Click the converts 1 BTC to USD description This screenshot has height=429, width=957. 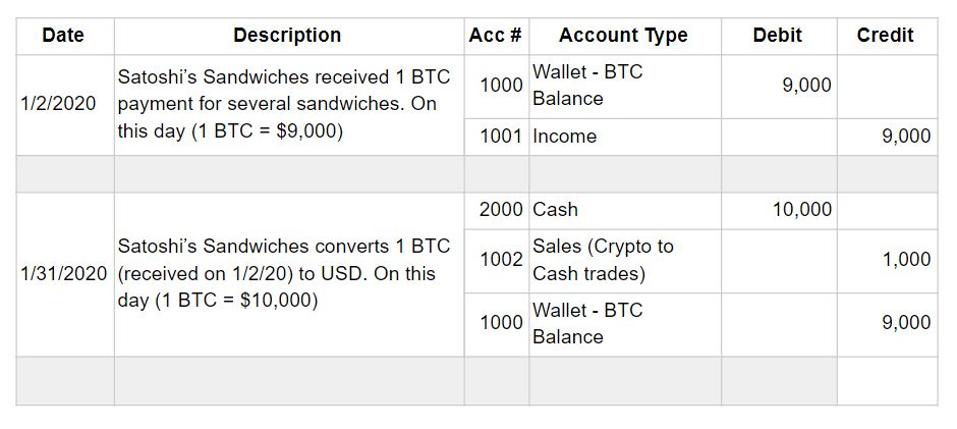point(285,273)
